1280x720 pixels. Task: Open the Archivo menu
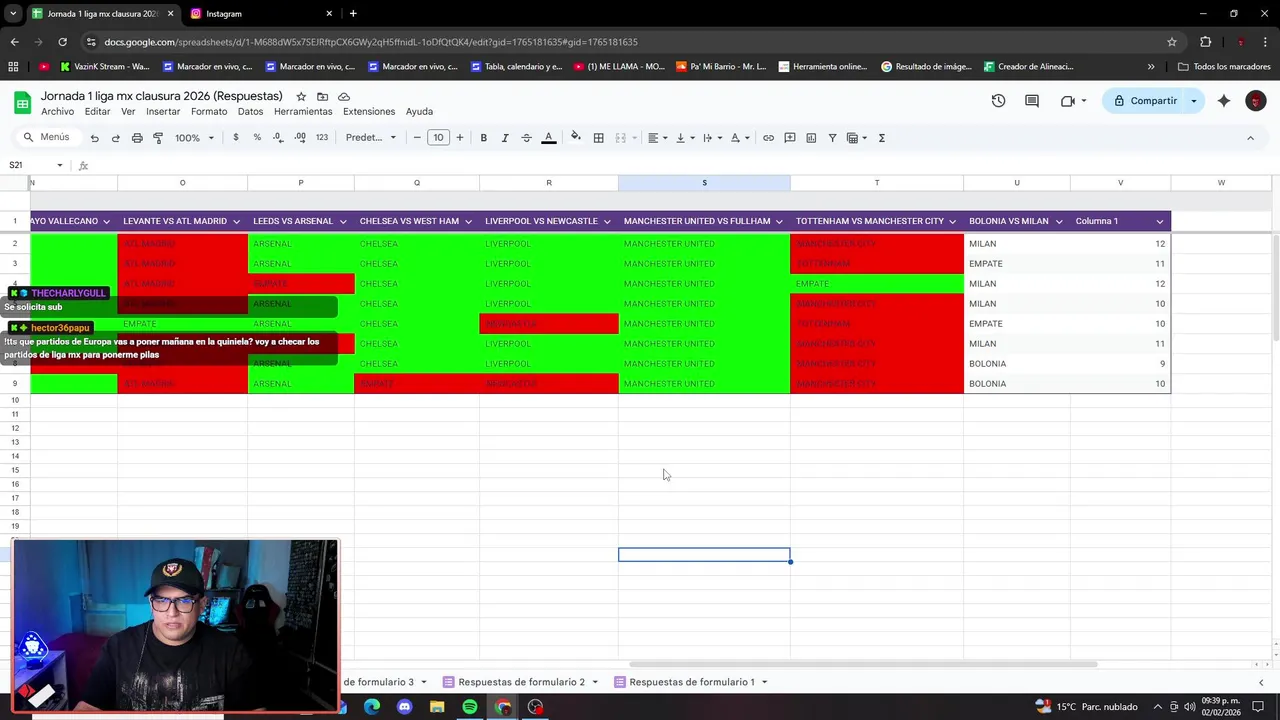coord(57,112)
